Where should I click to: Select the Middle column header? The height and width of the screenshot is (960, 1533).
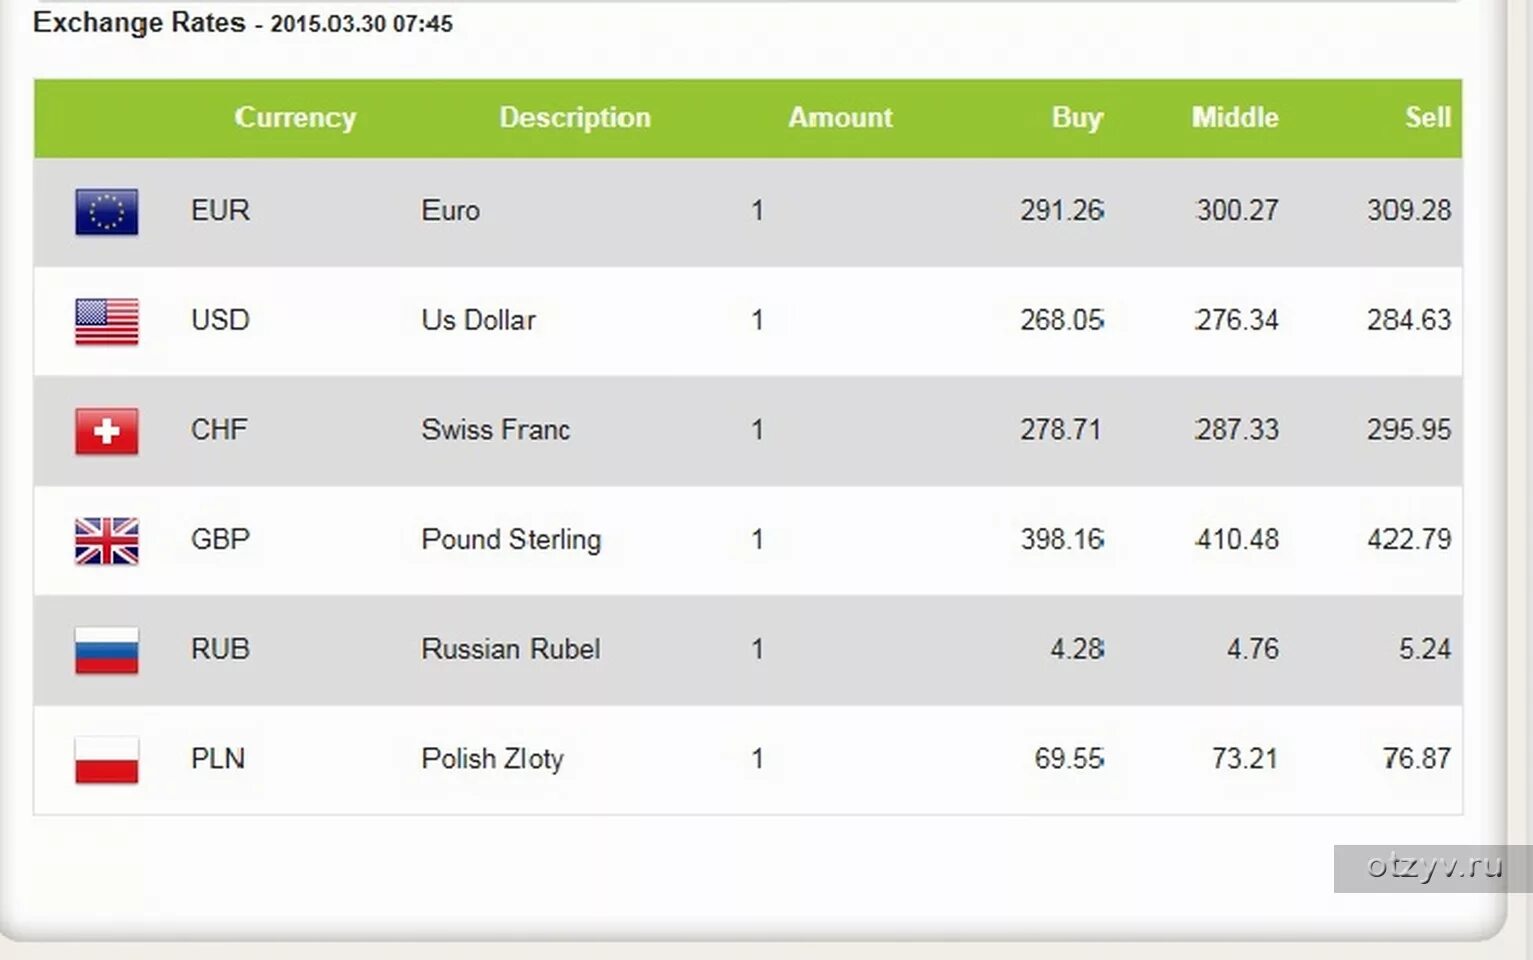point(1235,118)
